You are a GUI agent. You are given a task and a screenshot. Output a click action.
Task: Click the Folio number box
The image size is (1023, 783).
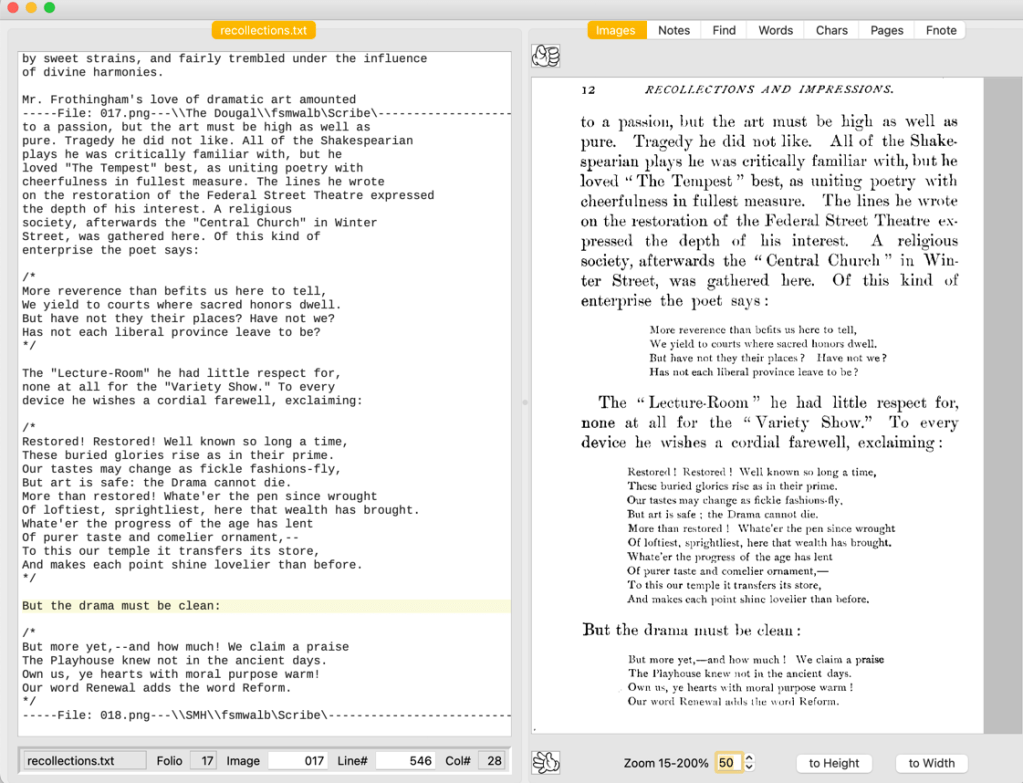point(203,761)
